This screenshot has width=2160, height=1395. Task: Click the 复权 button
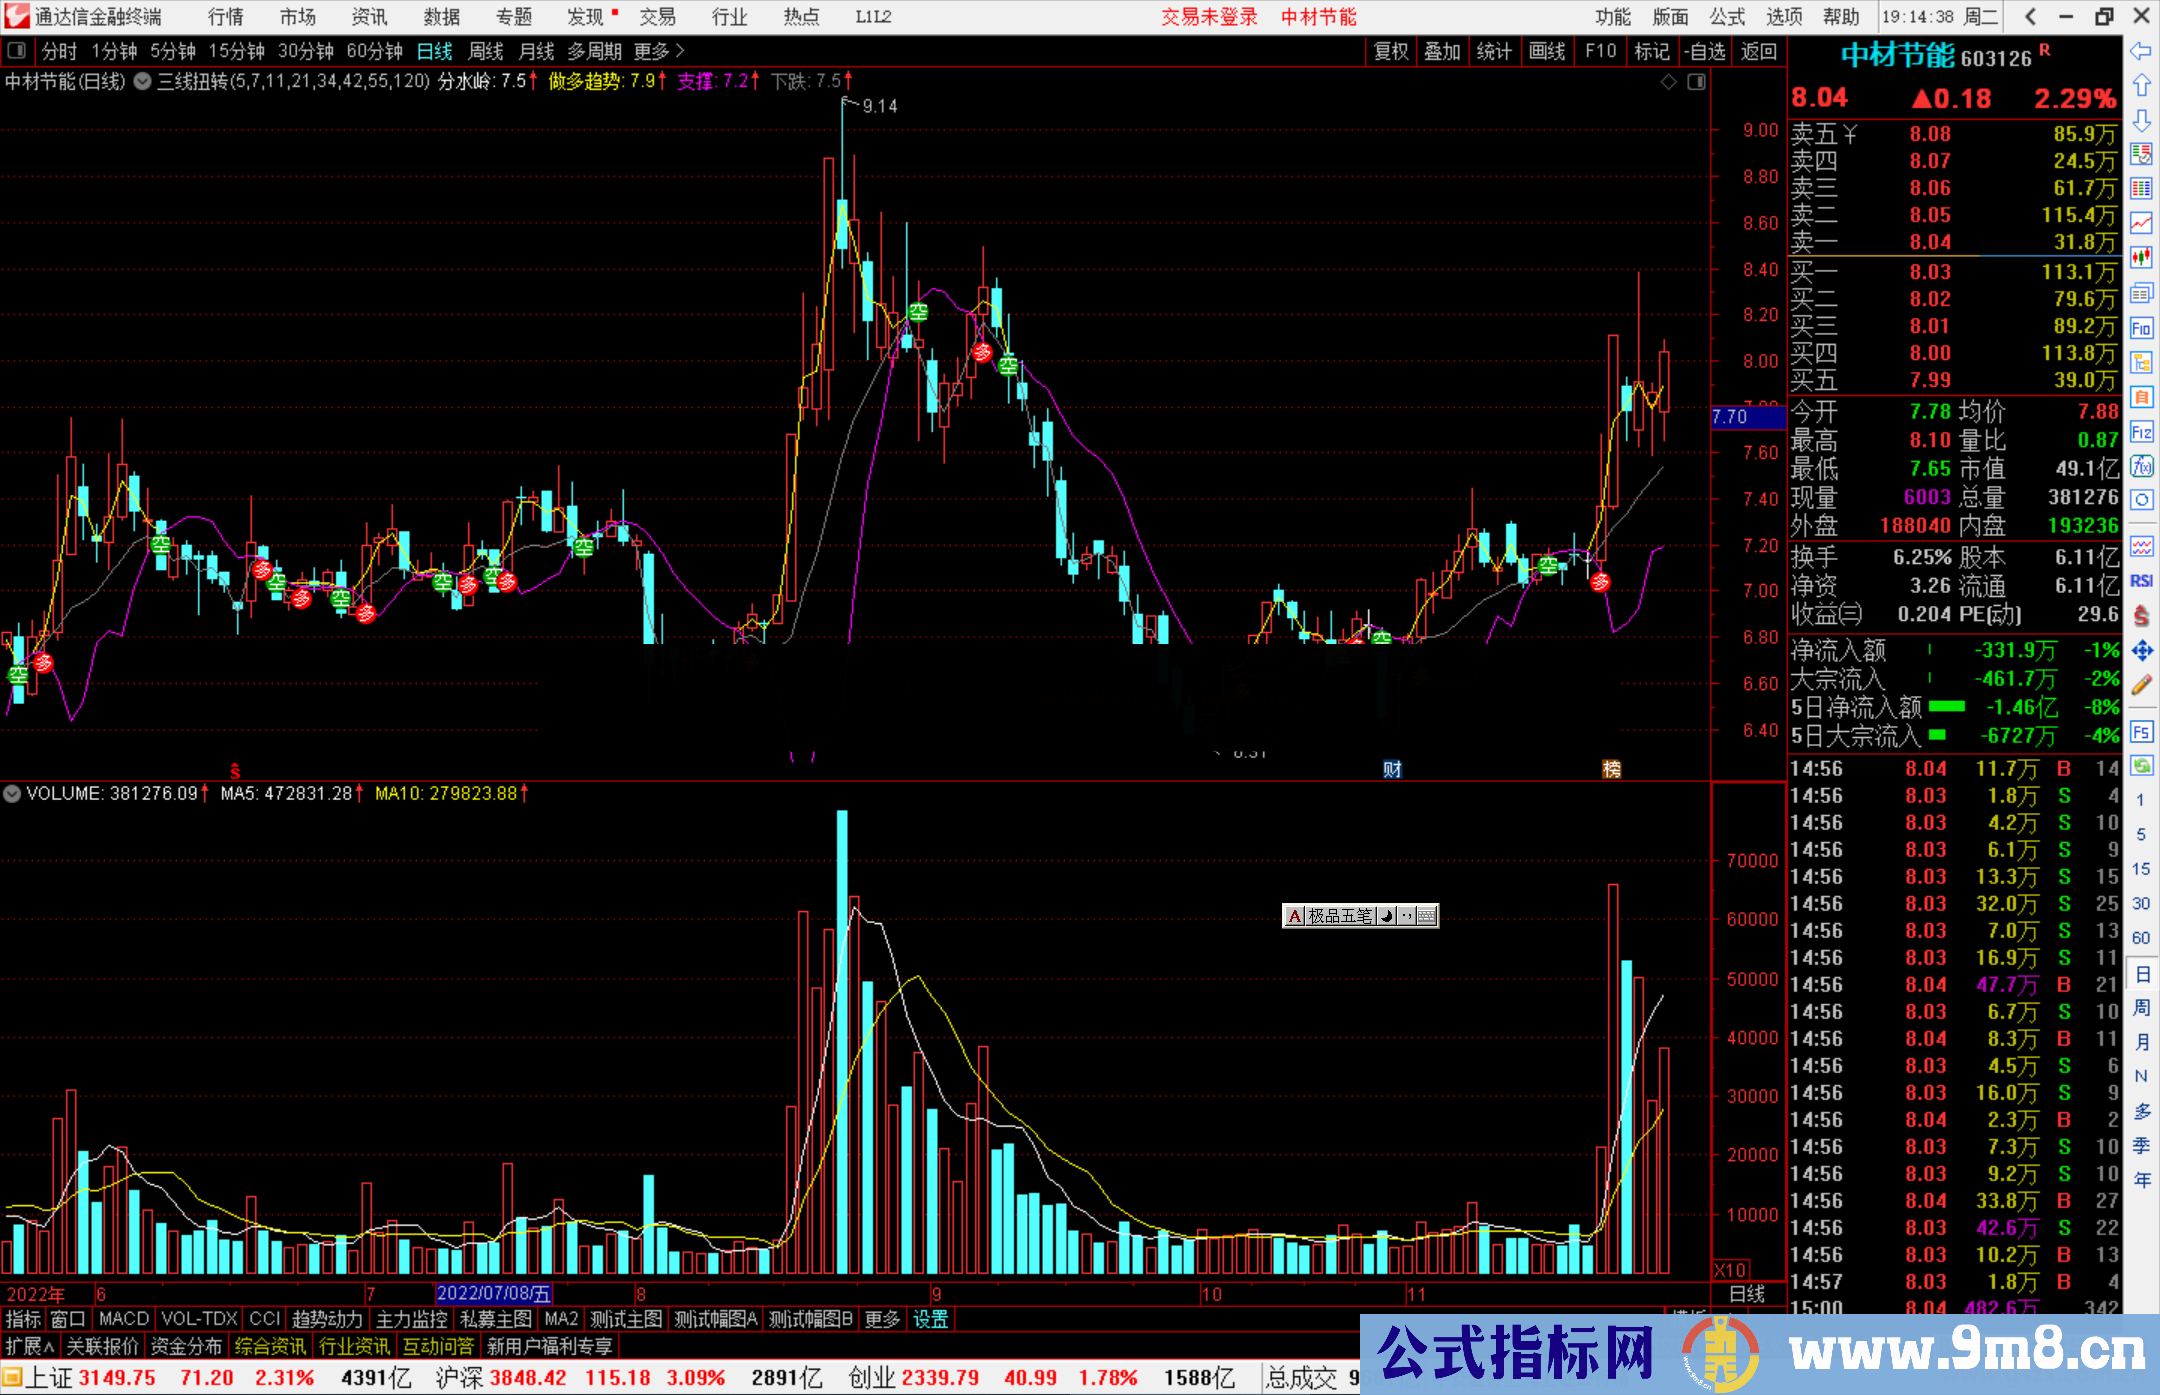[x=1391, y=51]
